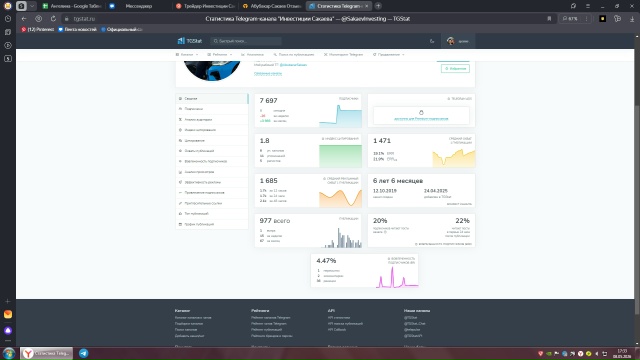Screen dimensions: 640x360
Task: Open Охваты публикаций in the sidebar
Action: (212, 151)
